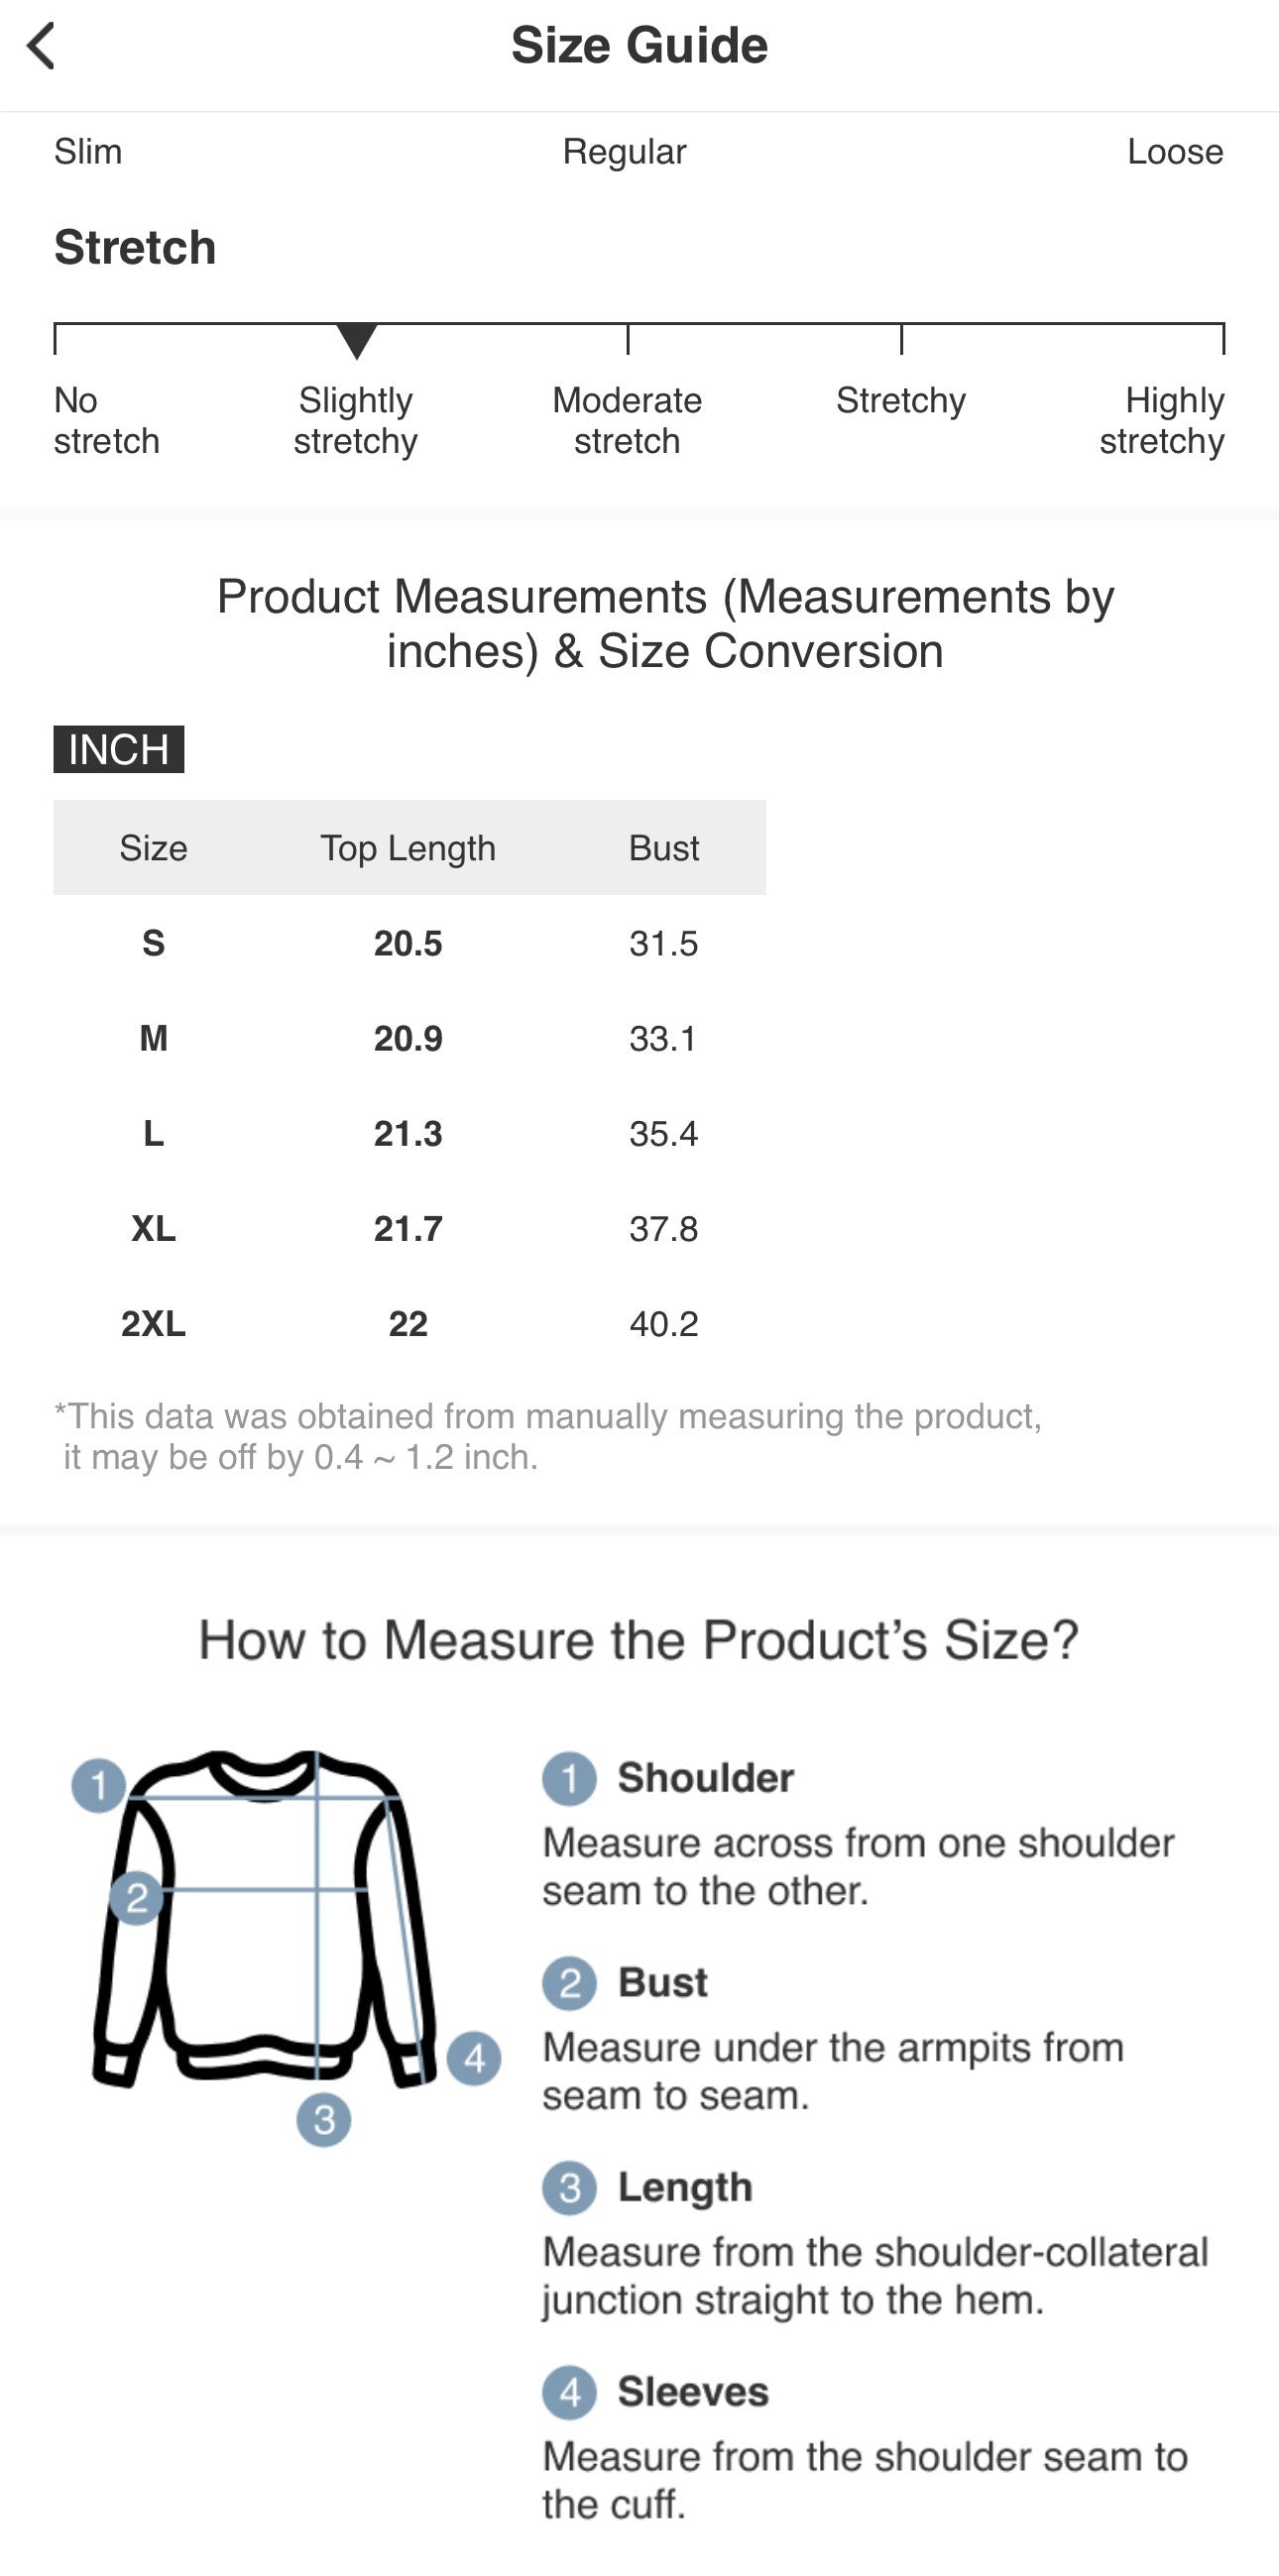
Task: Click the Bust column header
Action: [x=663, y=847]
